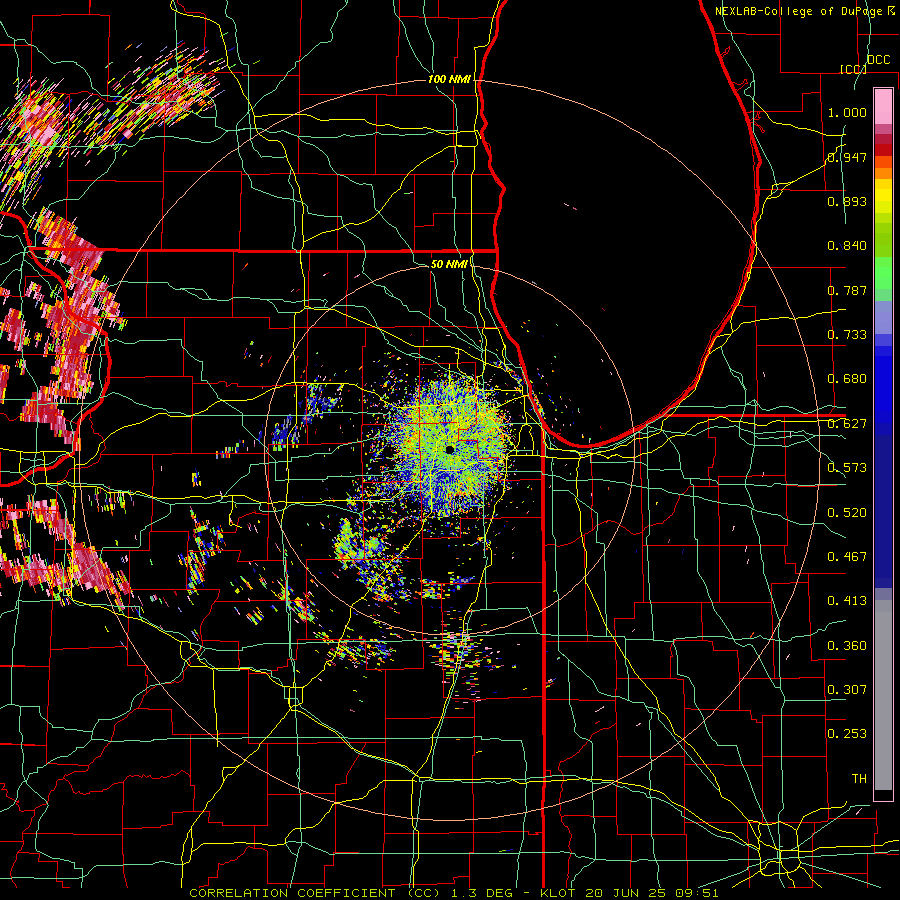Select the 0.947 scale value

[847, 157]
